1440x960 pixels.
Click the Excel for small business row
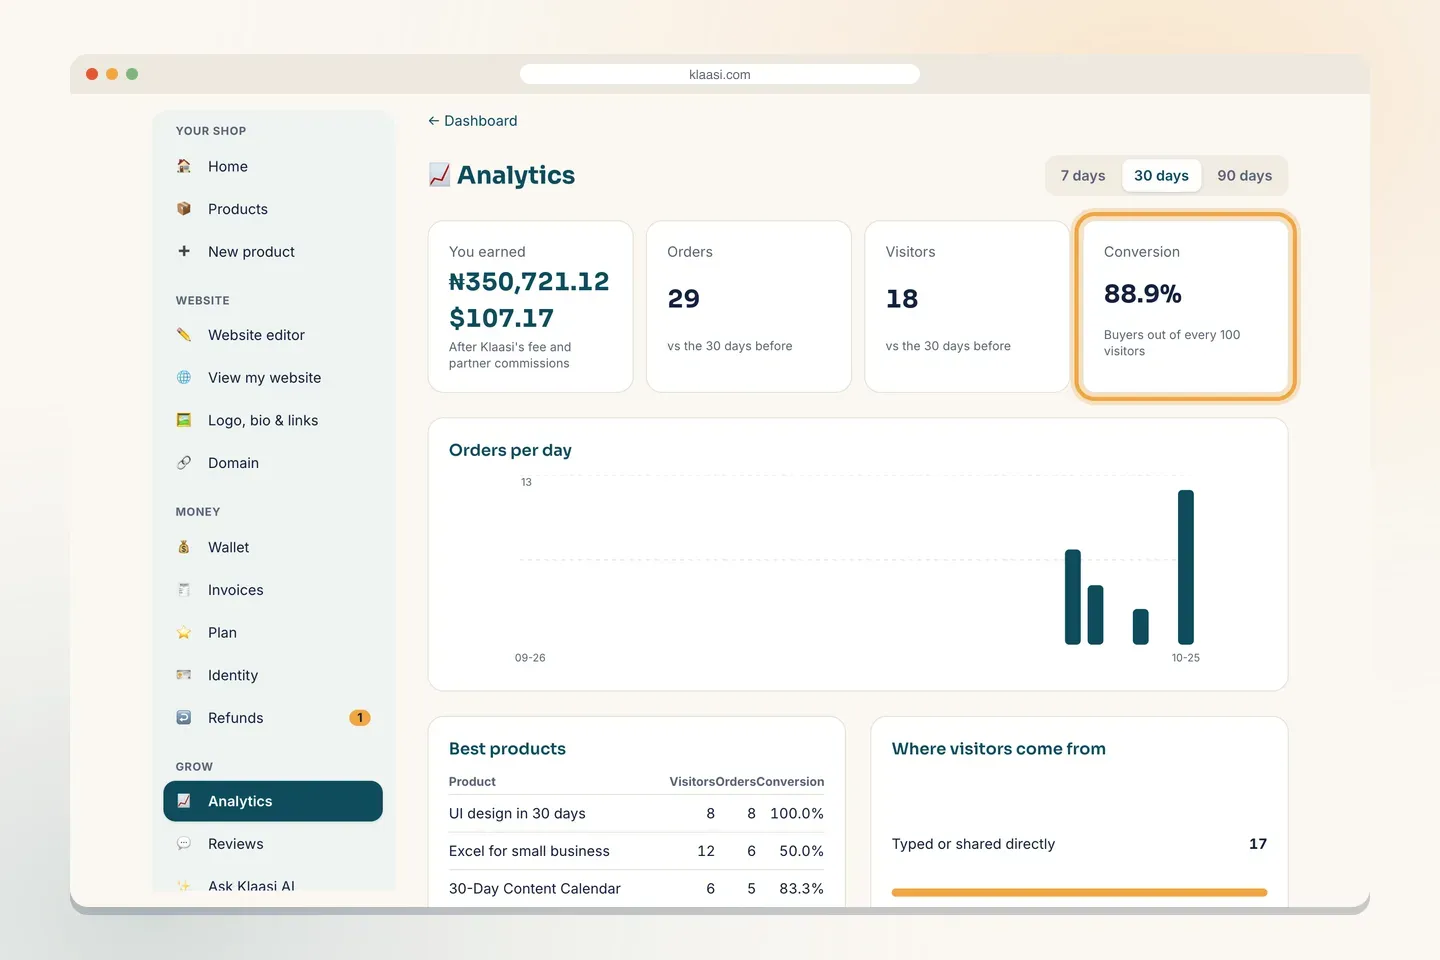tap(636, 851)
